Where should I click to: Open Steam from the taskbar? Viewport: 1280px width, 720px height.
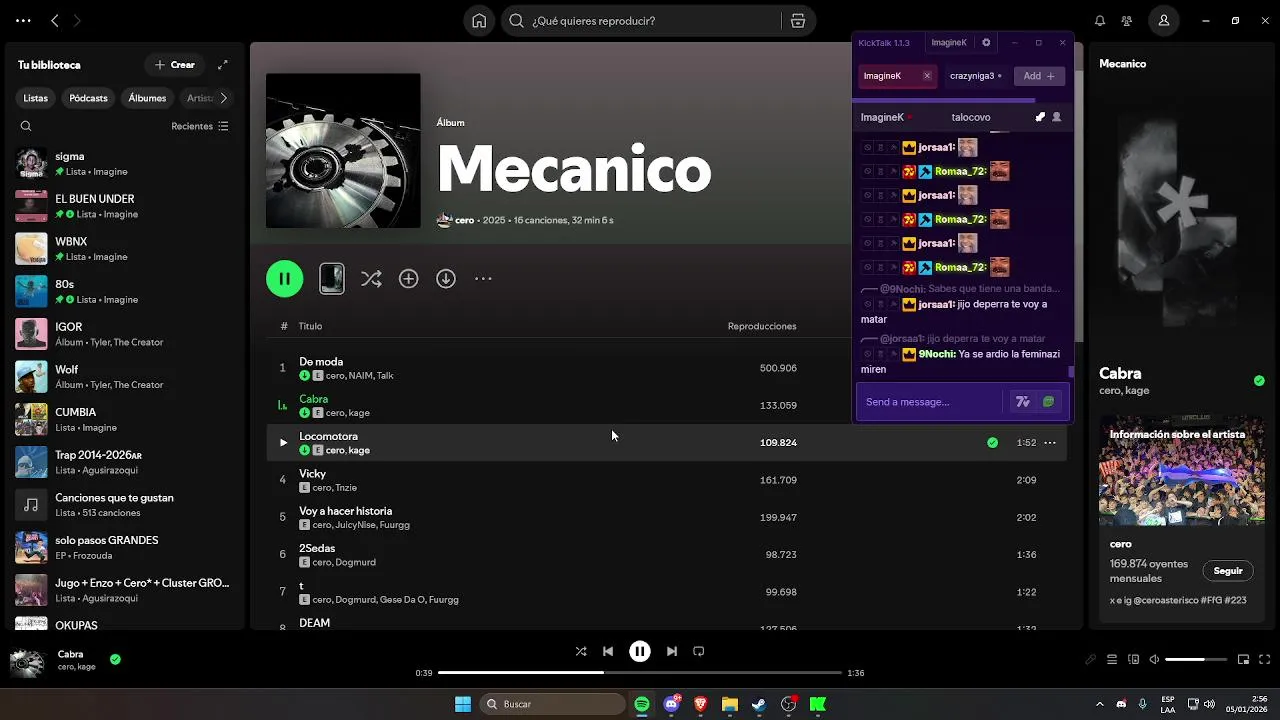(759, 704)
